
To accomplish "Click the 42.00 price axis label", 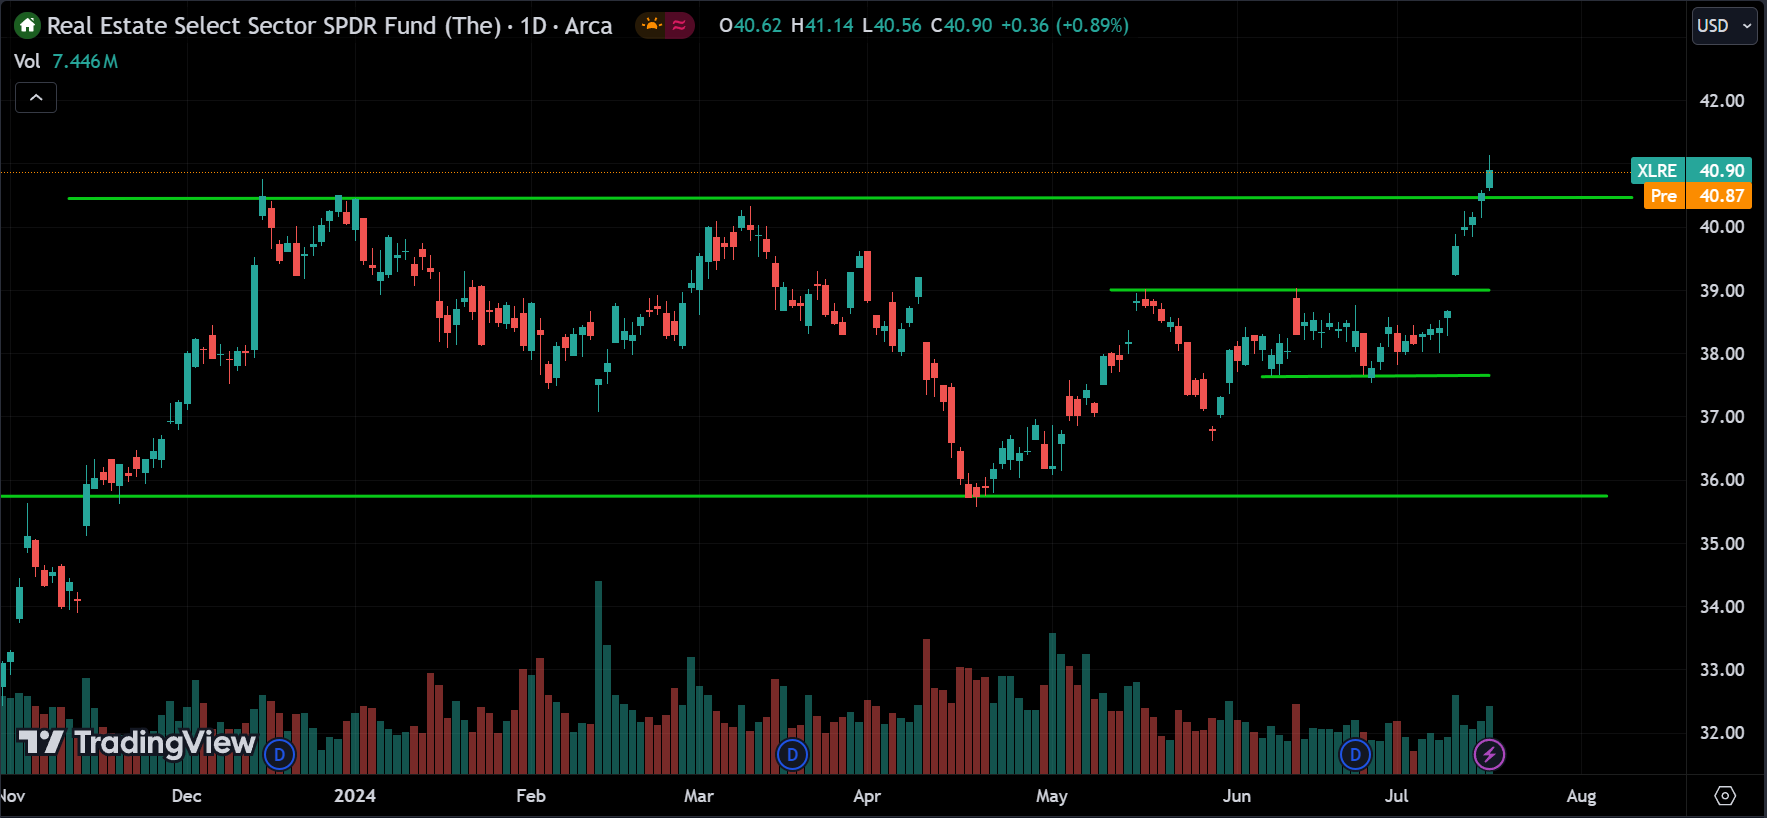I will click(x=1721, y=101).
